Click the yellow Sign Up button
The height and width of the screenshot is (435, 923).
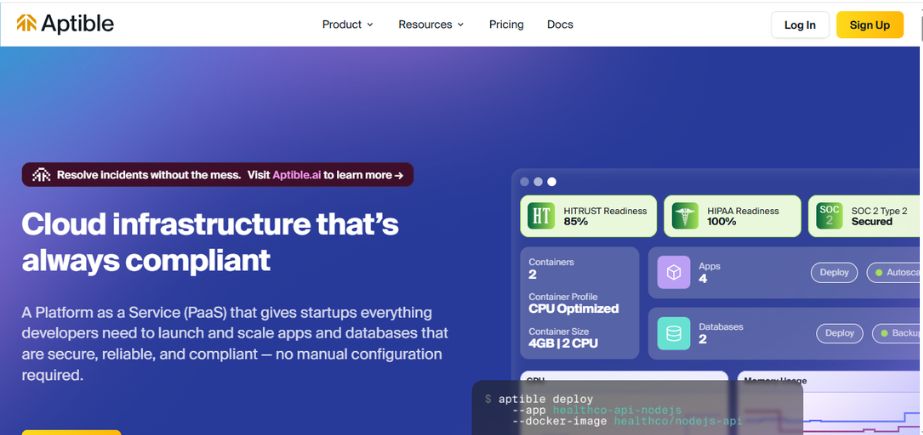(x=869, y=25)
